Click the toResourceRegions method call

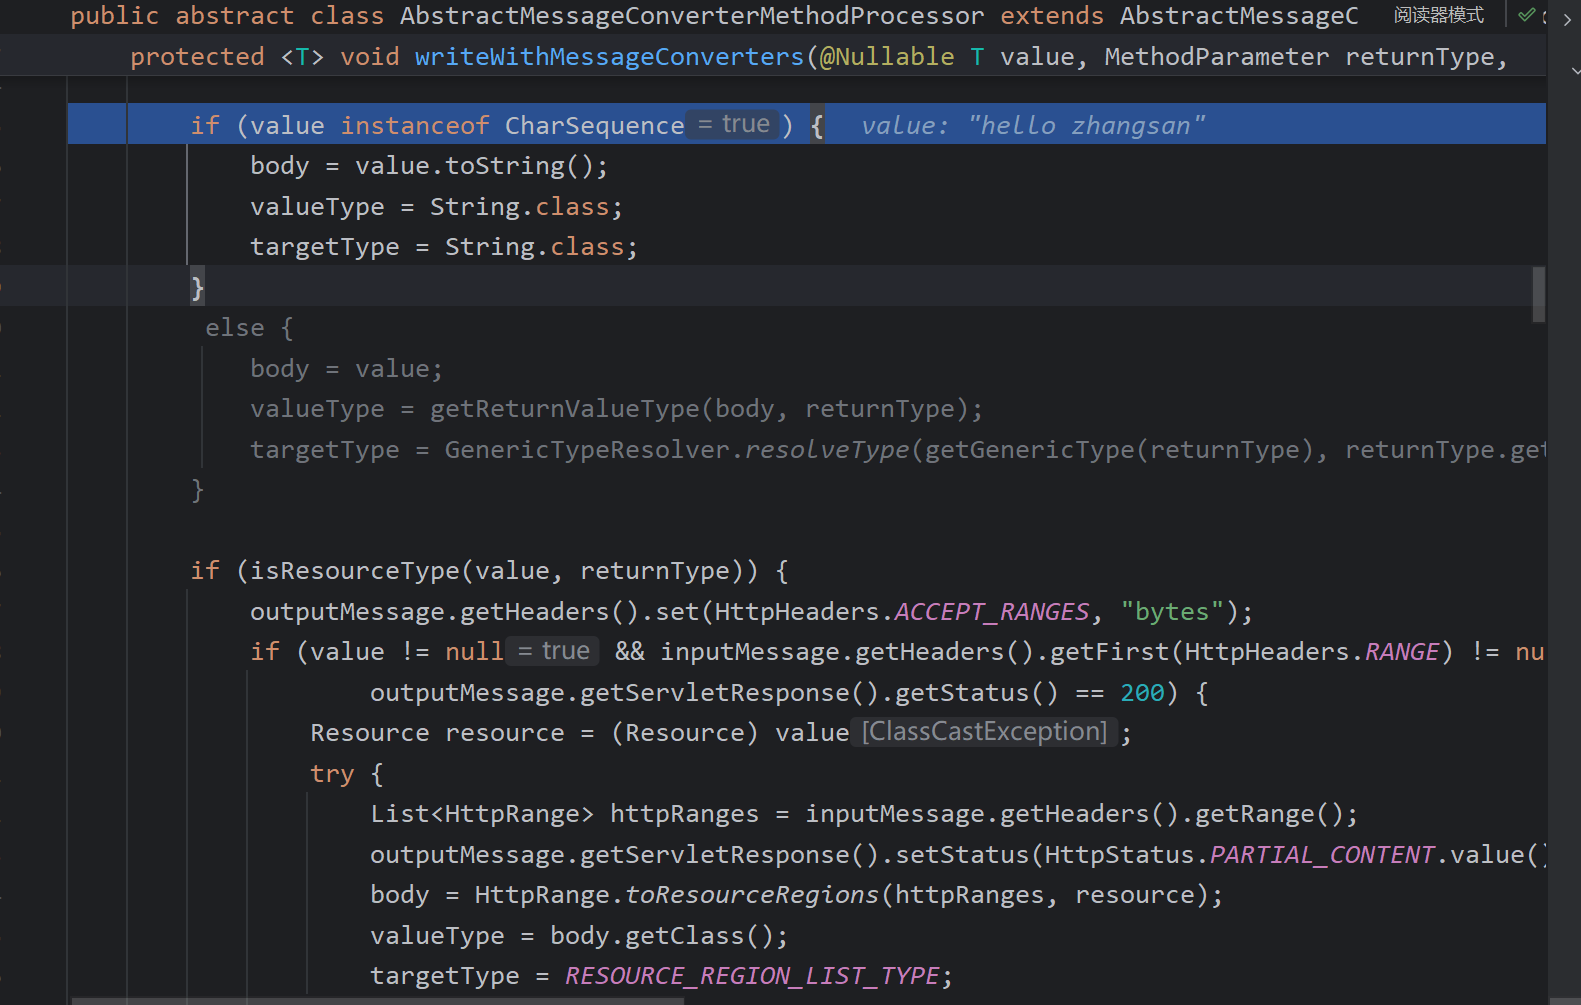pyautogui.click(x=752, y=895)
